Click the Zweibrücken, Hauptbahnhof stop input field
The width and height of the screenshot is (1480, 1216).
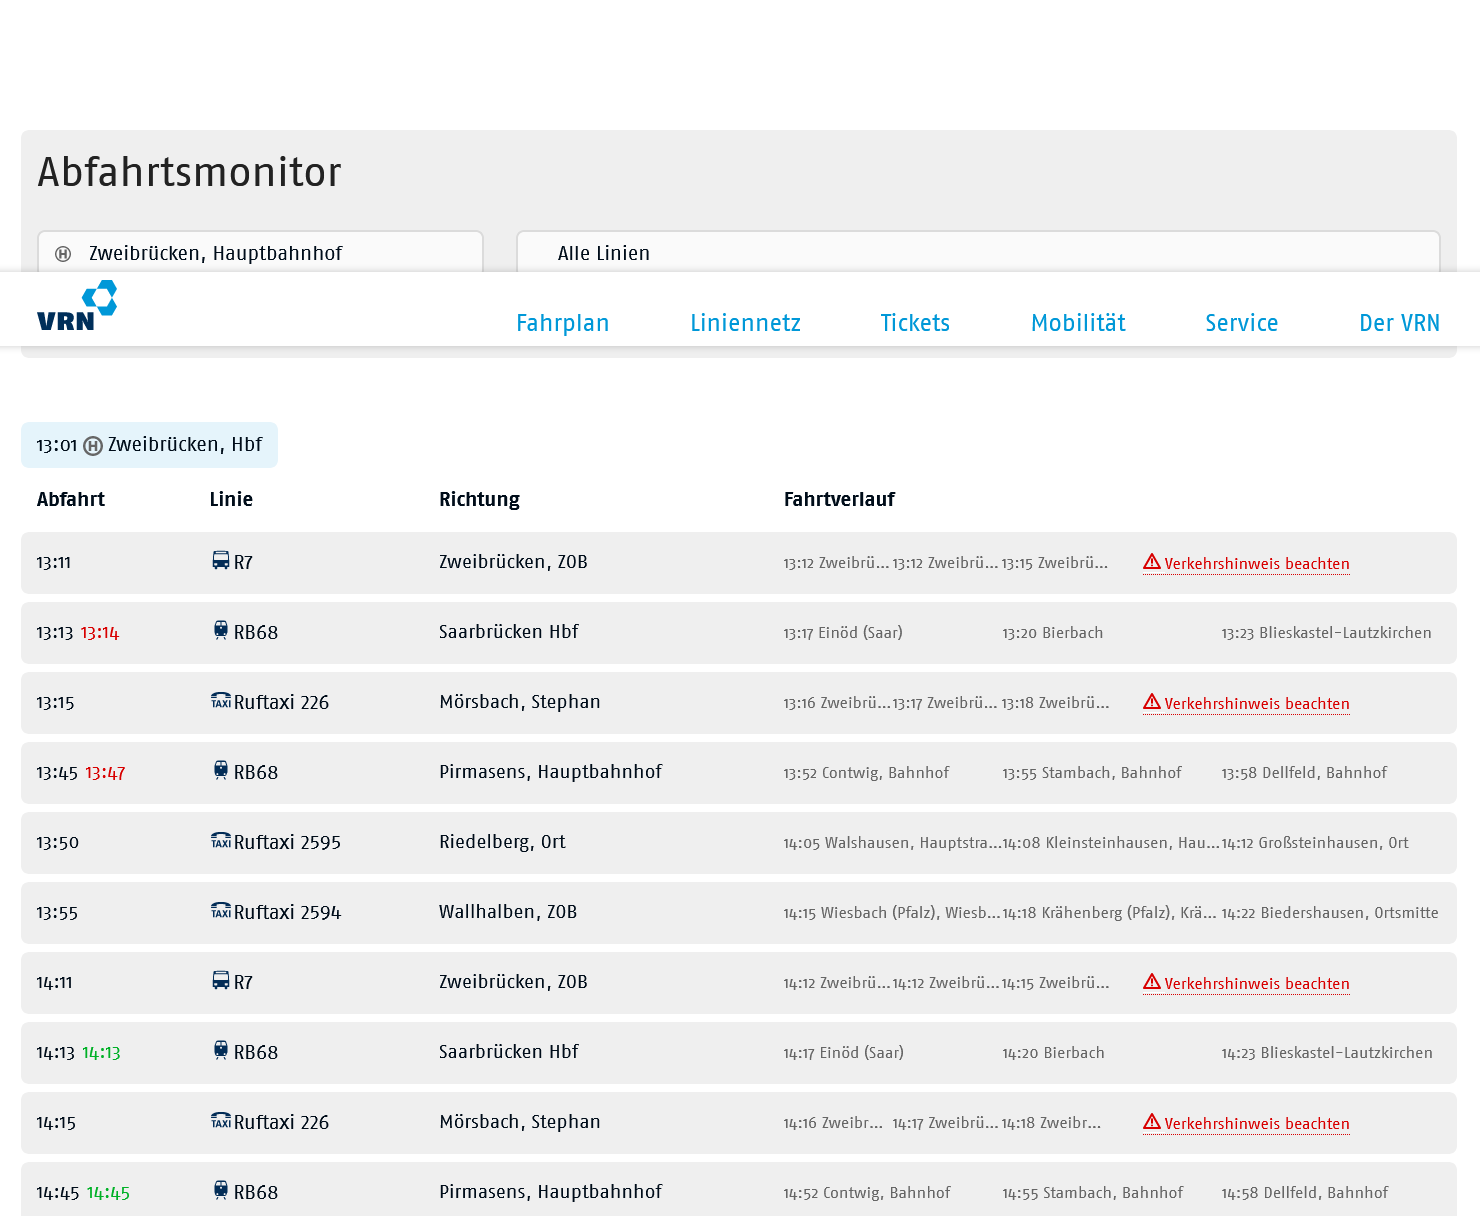pos(260,253)
